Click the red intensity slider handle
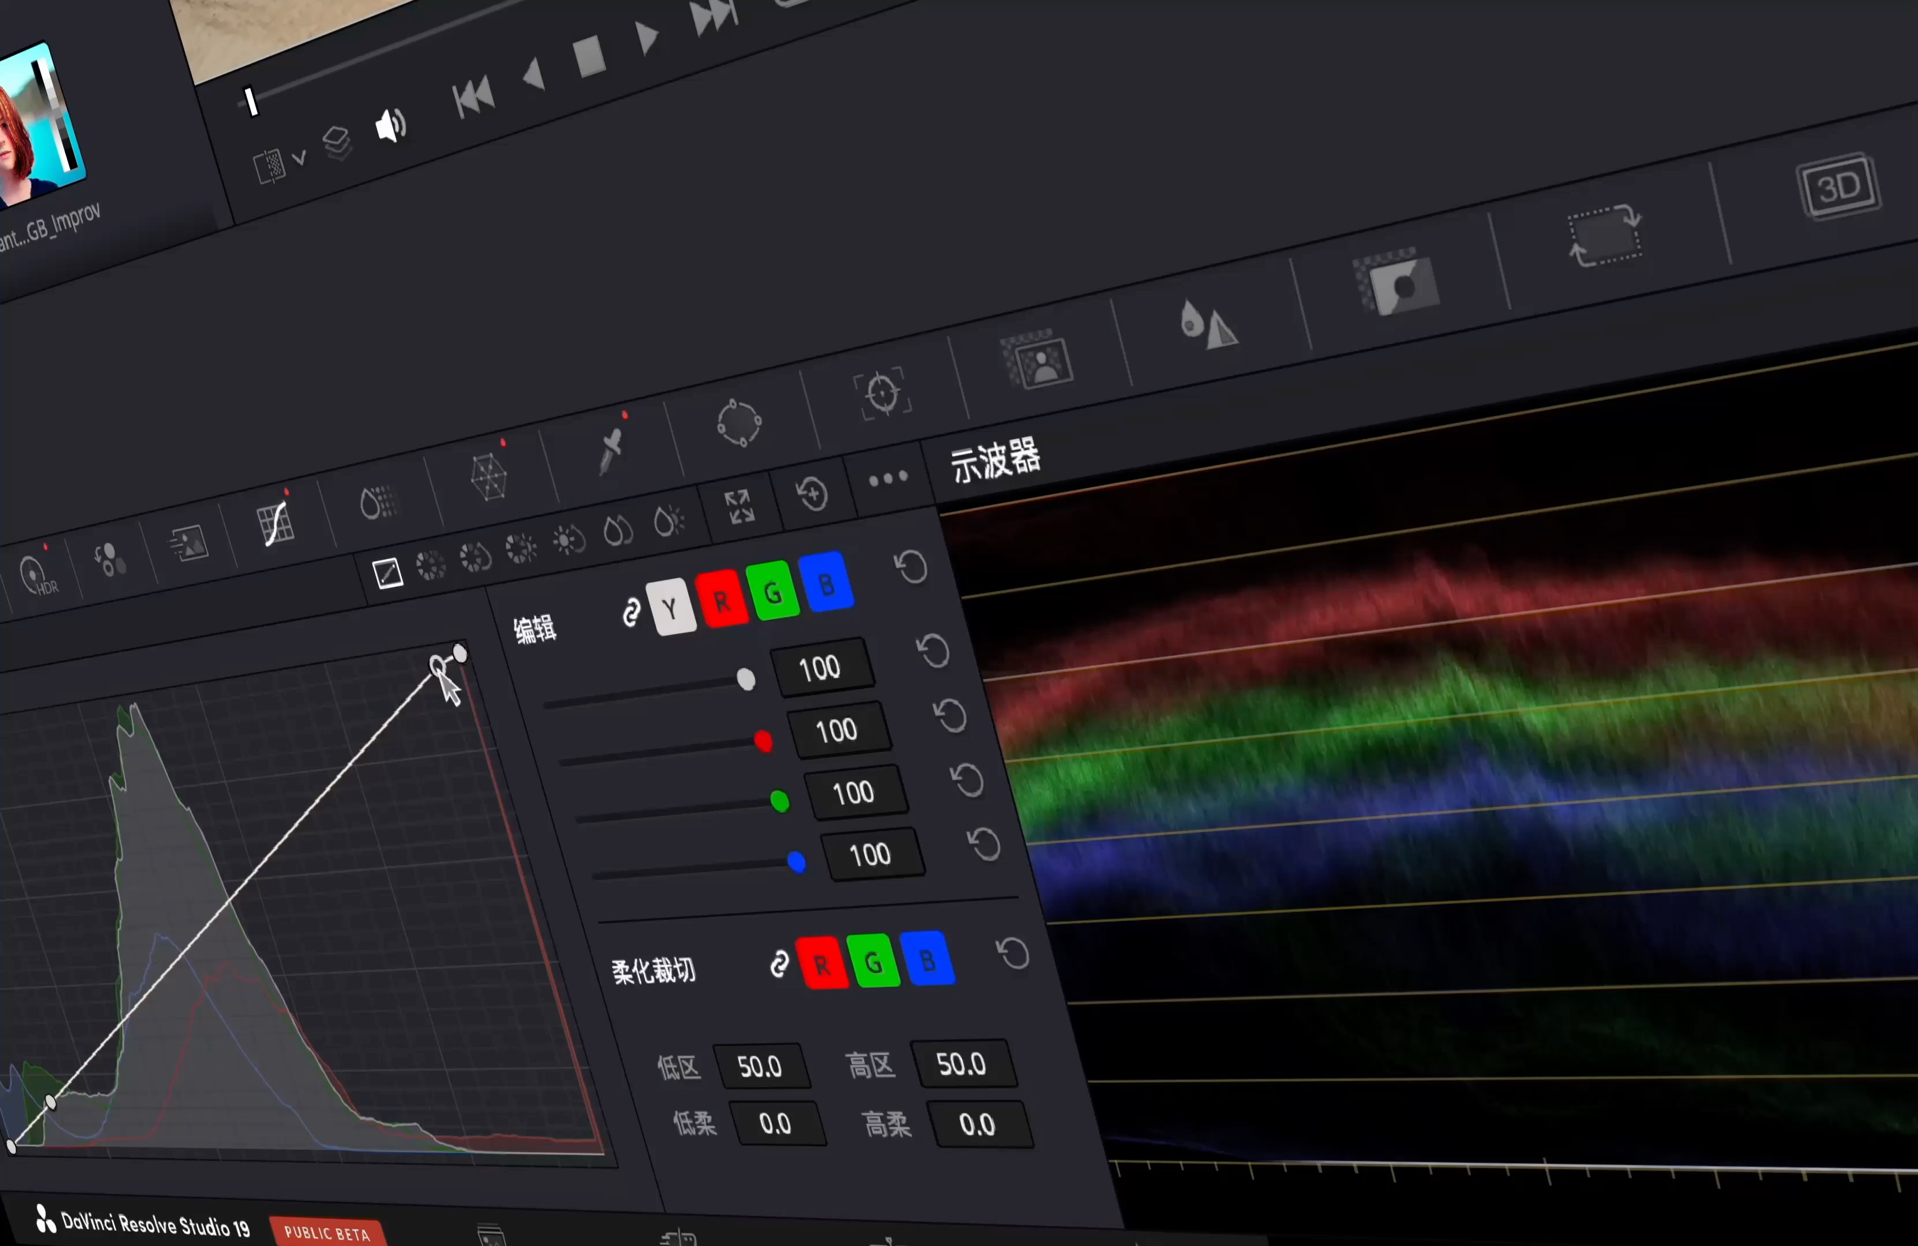The image size is (1918, 1246). tap(763, 741)
